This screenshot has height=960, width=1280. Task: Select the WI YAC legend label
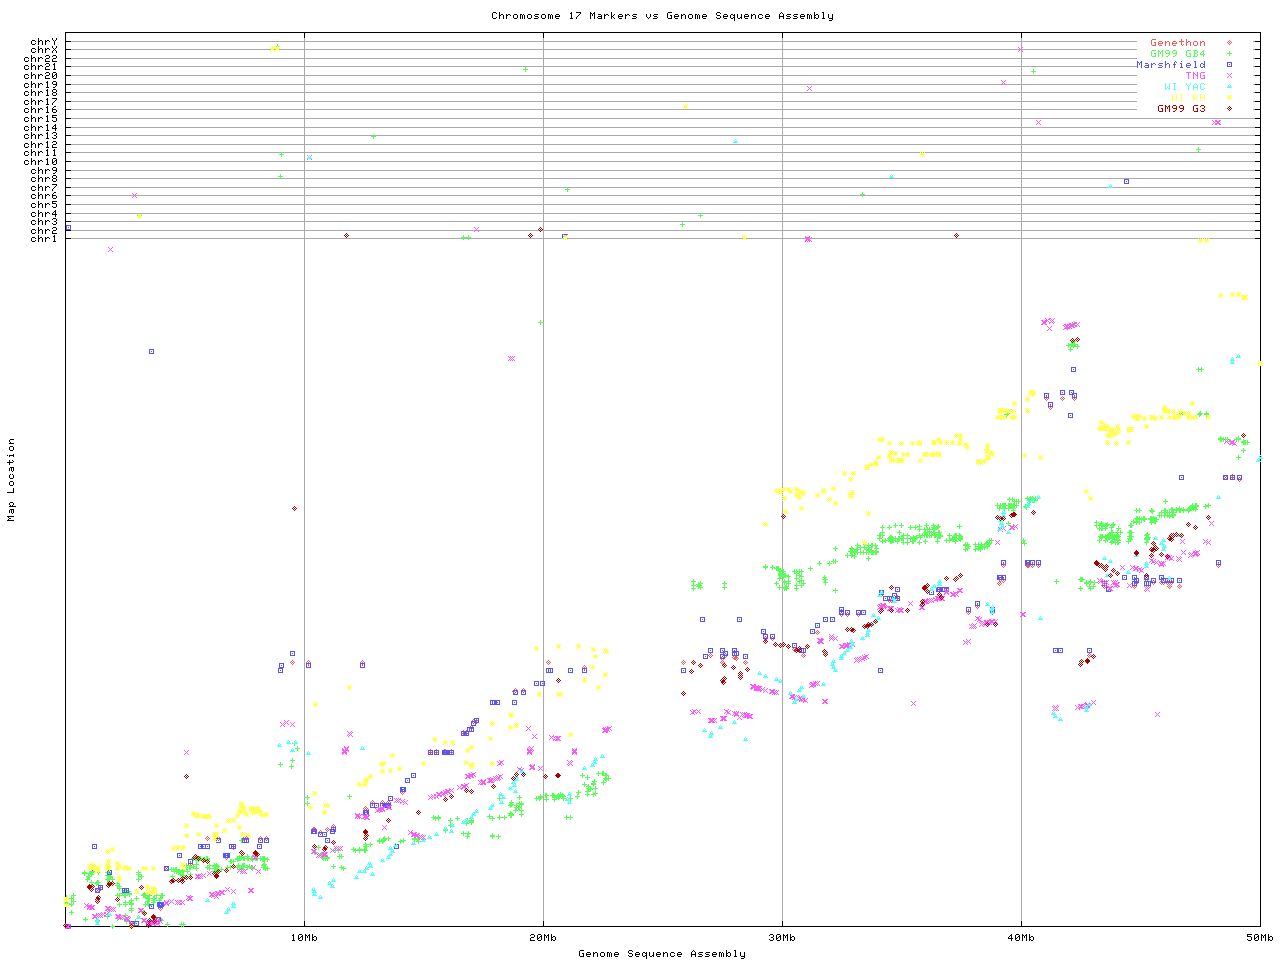[1184, 87]
